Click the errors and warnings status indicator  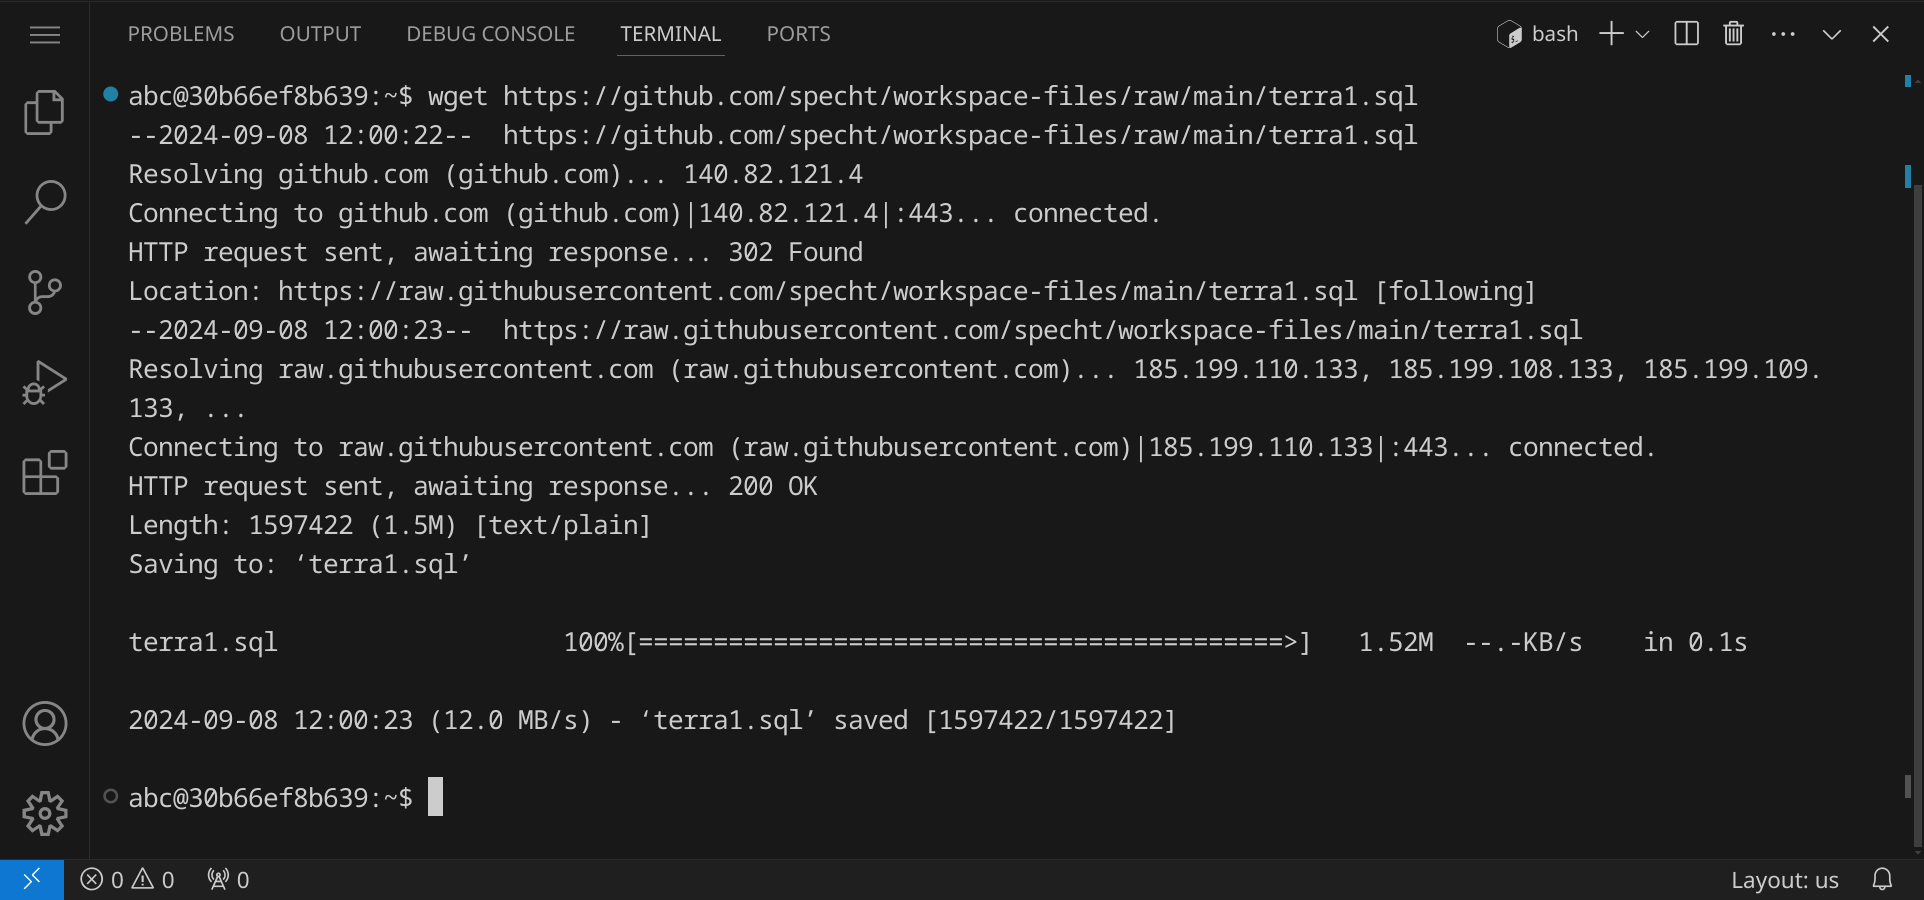(127, 880)
